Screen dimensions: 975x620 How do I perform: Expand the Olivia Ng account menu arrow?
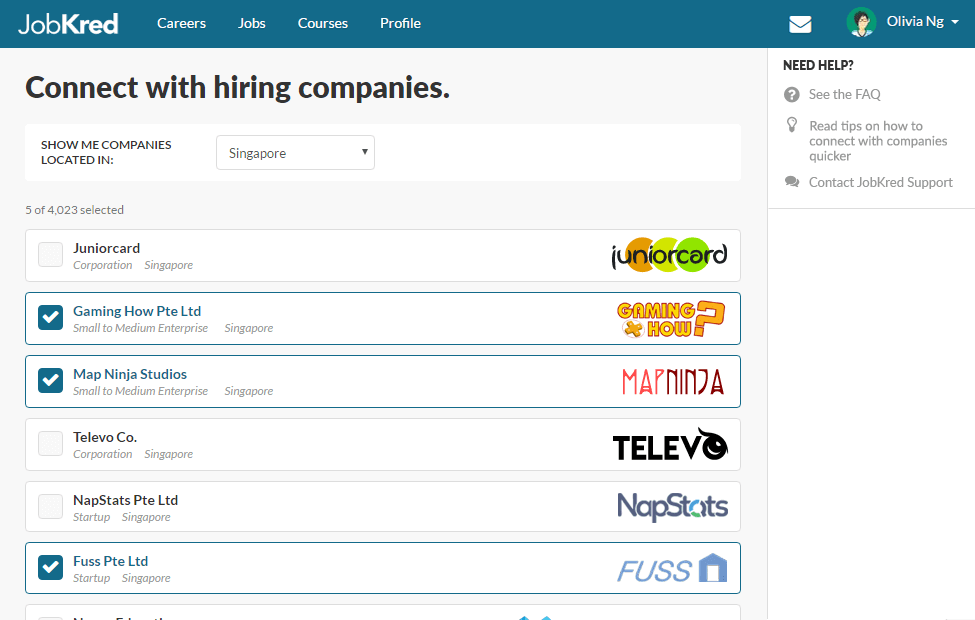(955, 22)
